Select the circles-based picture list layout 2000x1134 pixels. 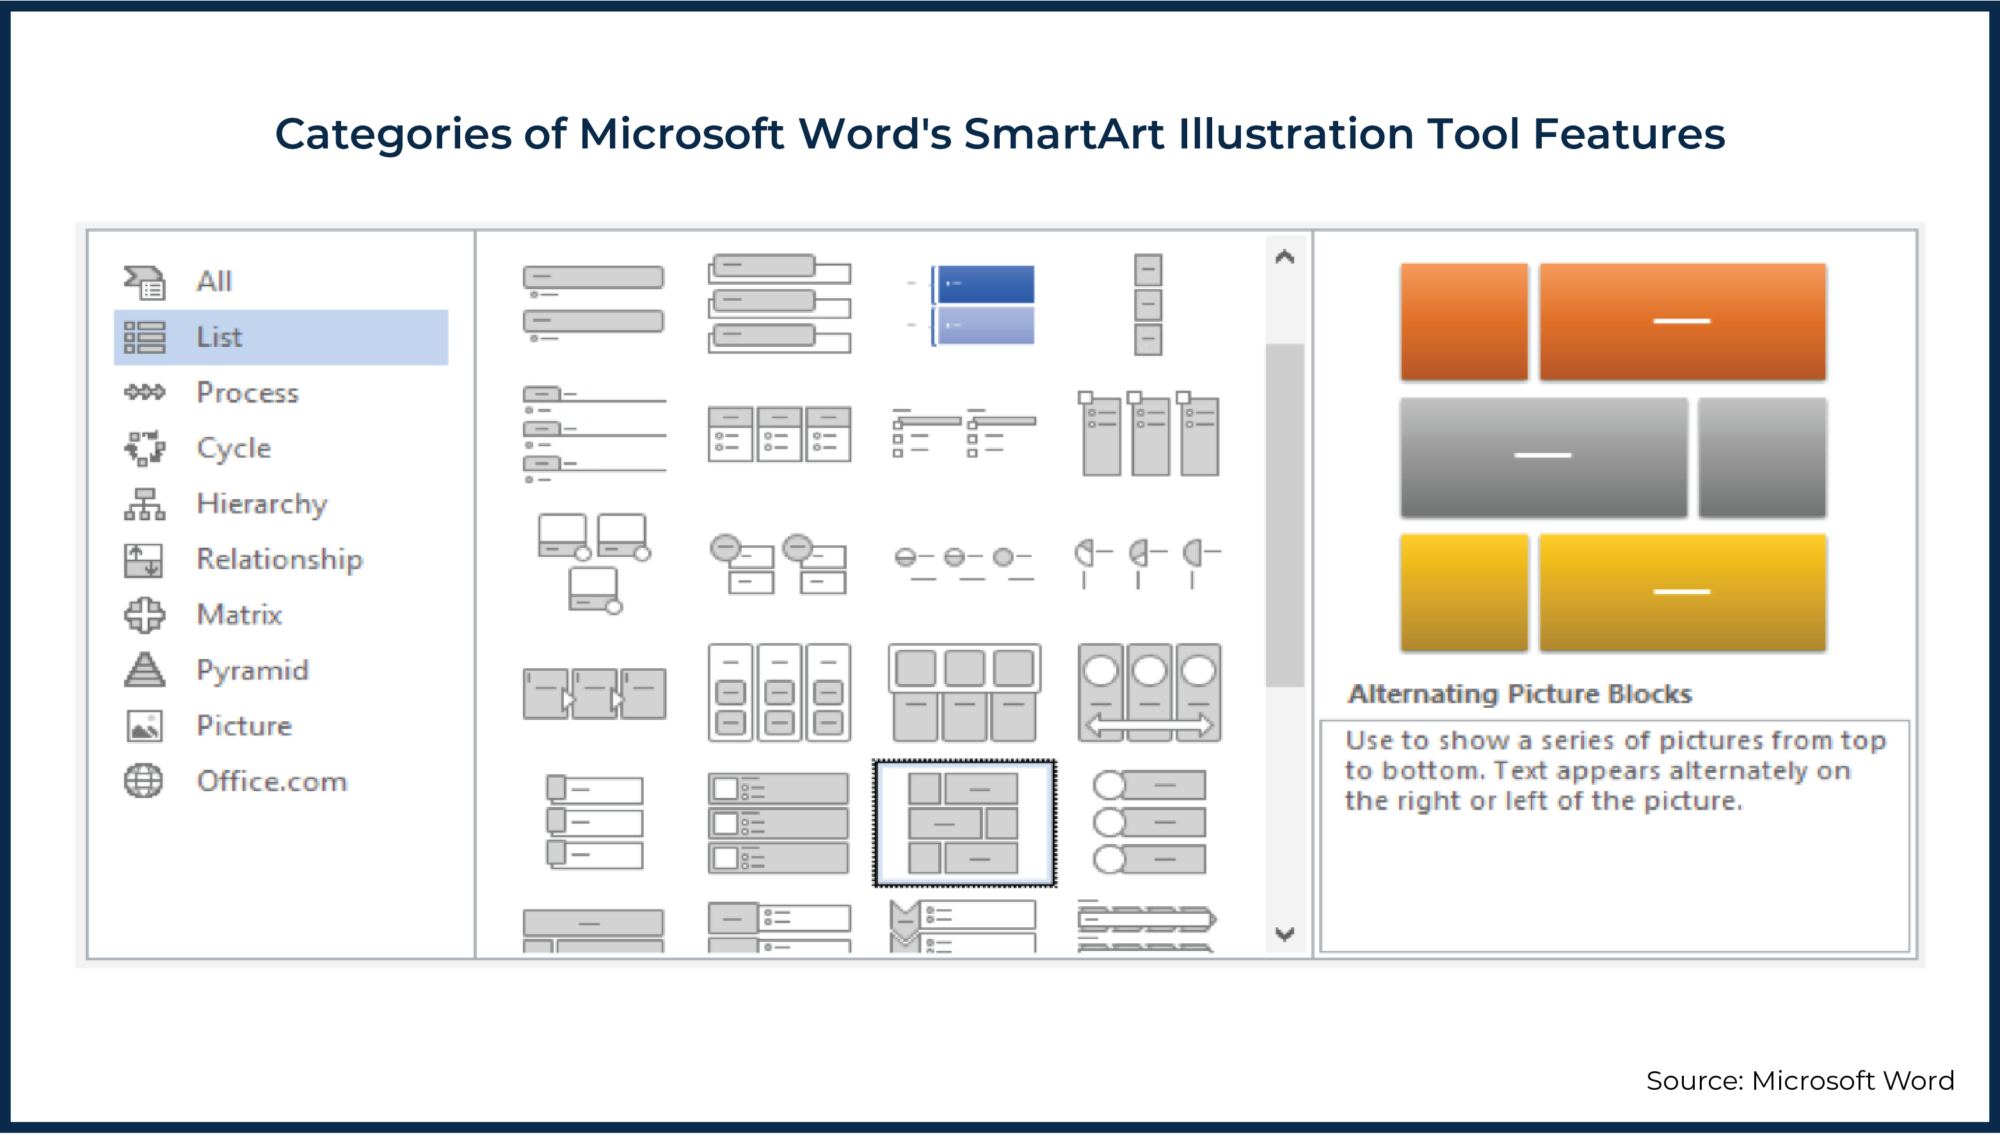pyautogui.click(x=1150, y=822)
